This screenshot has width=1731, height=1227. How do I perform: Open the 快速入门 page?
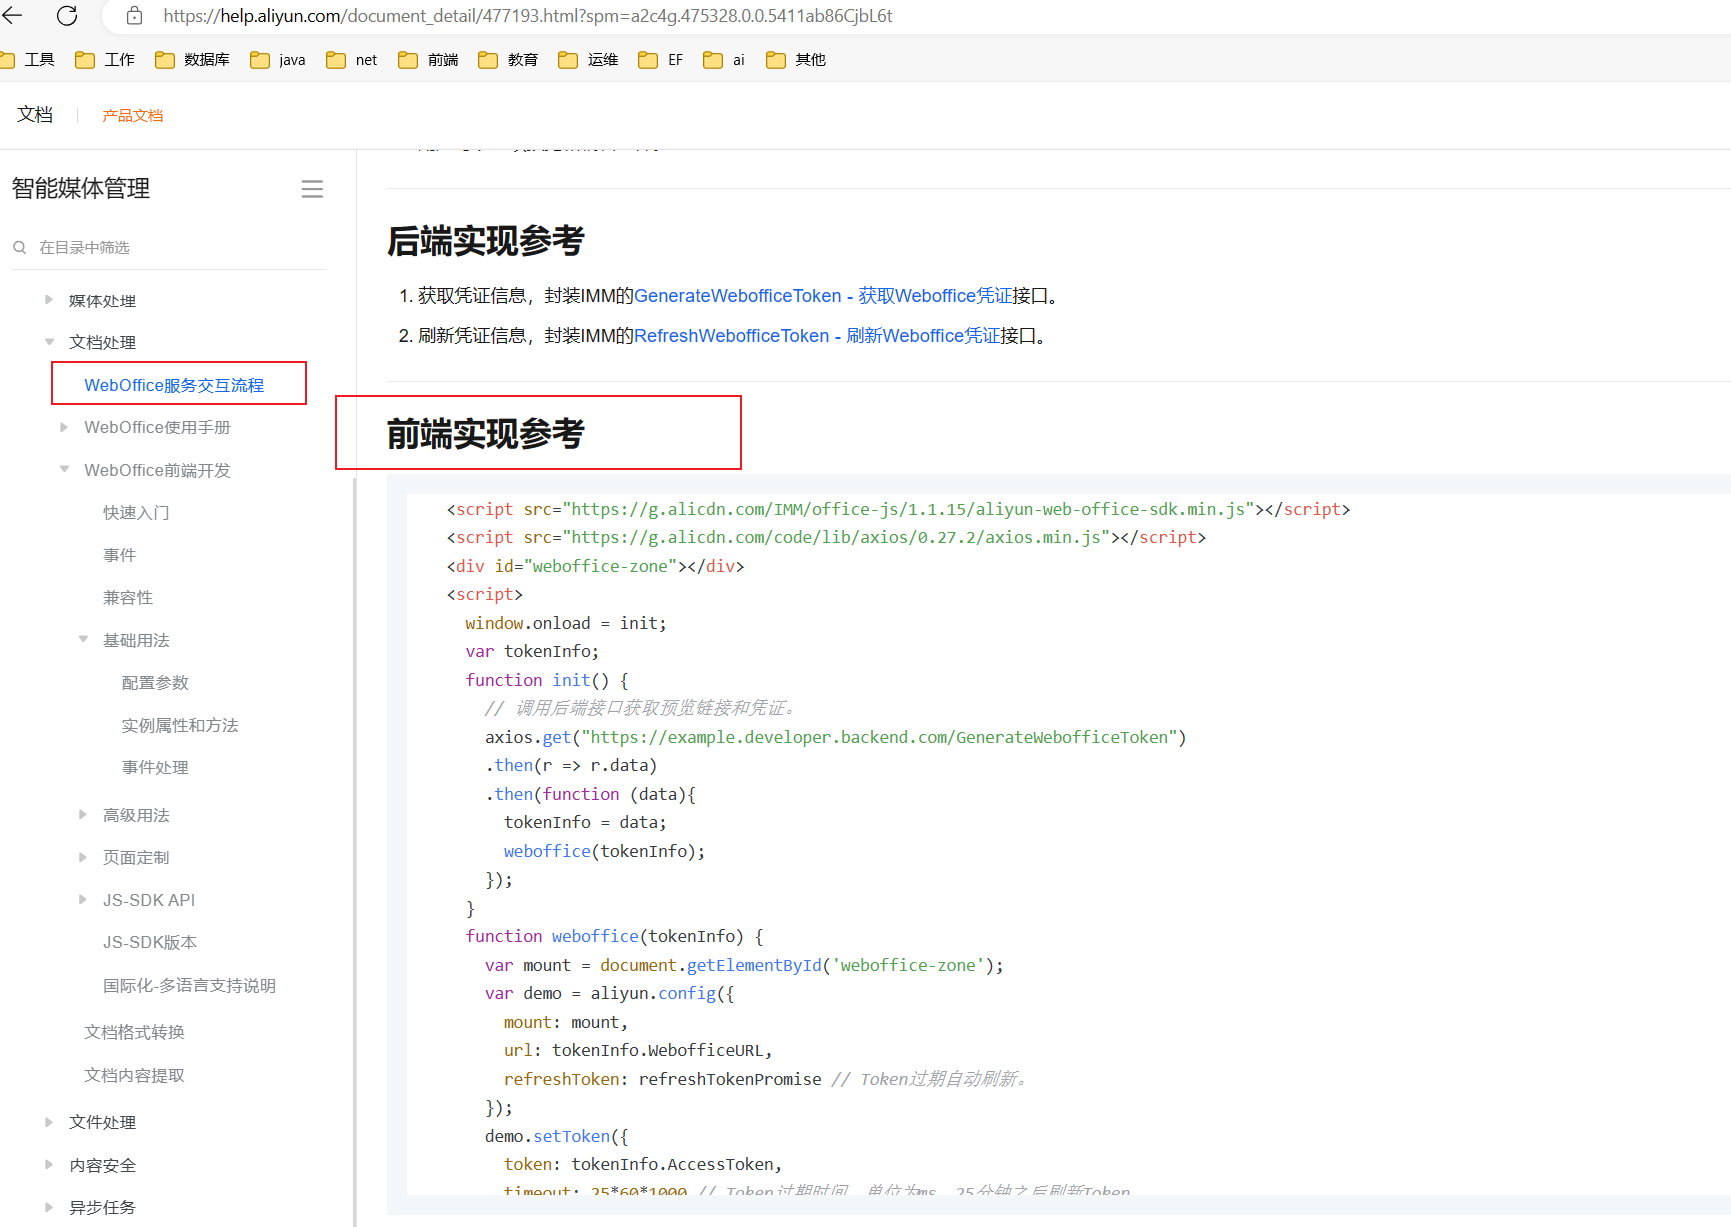coord(136,512)
